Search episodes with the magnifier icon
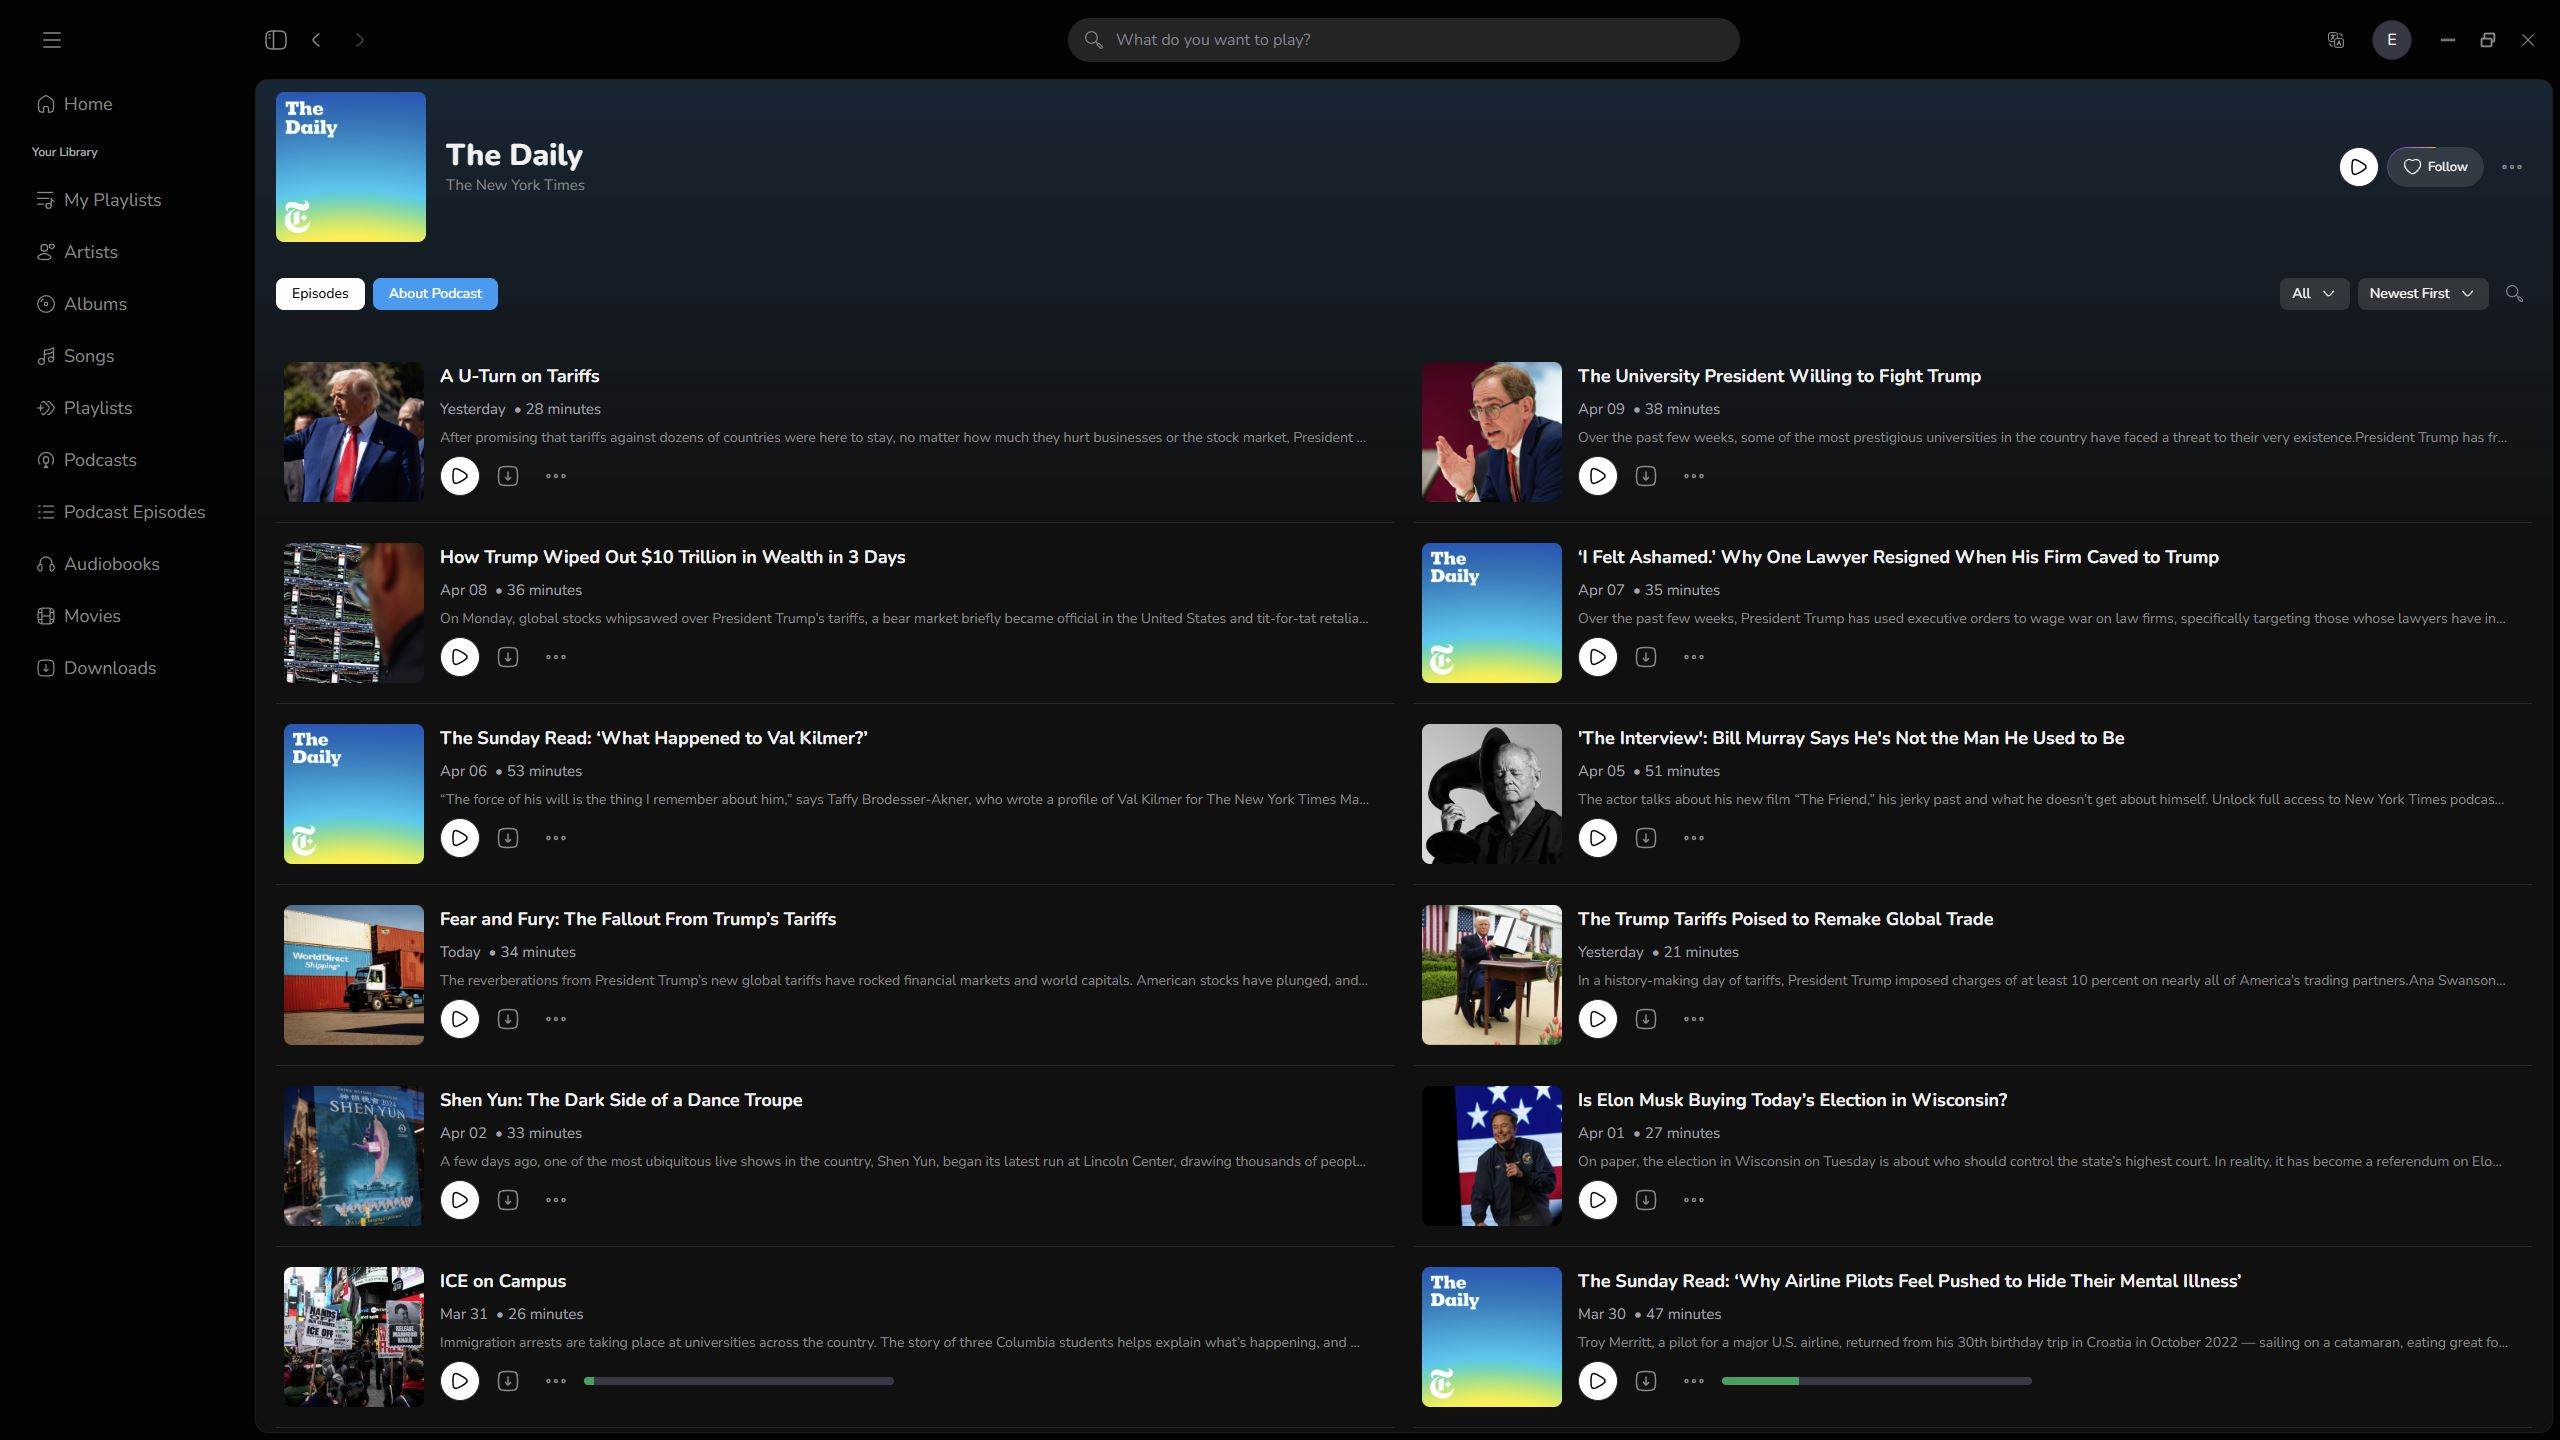Image resolution: width=2560 pixels, height=1440 pixels. (2514, 294)
